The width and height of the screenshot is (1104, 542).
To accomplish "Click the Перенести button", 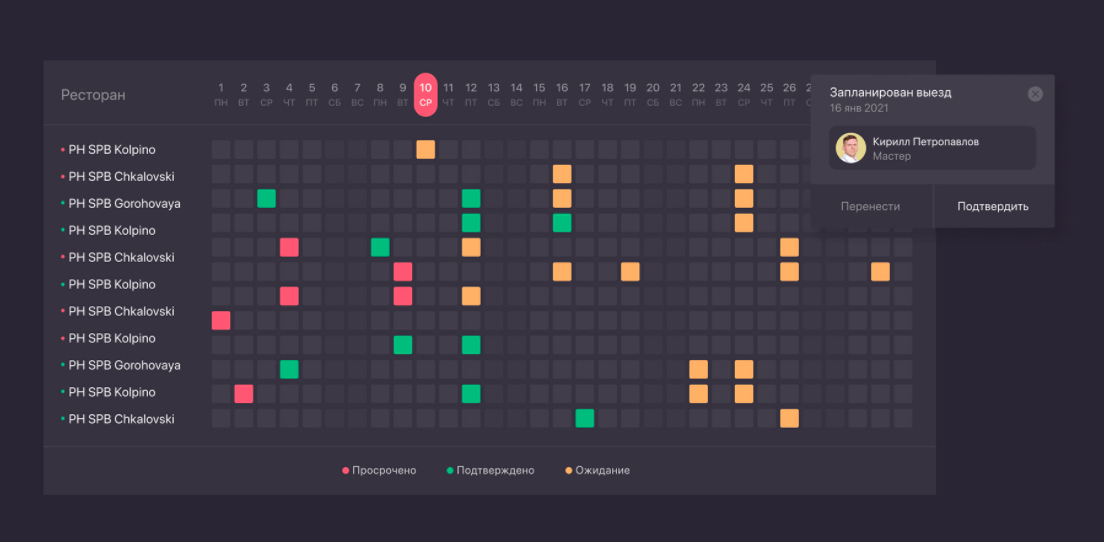I will tap(870, 206).
